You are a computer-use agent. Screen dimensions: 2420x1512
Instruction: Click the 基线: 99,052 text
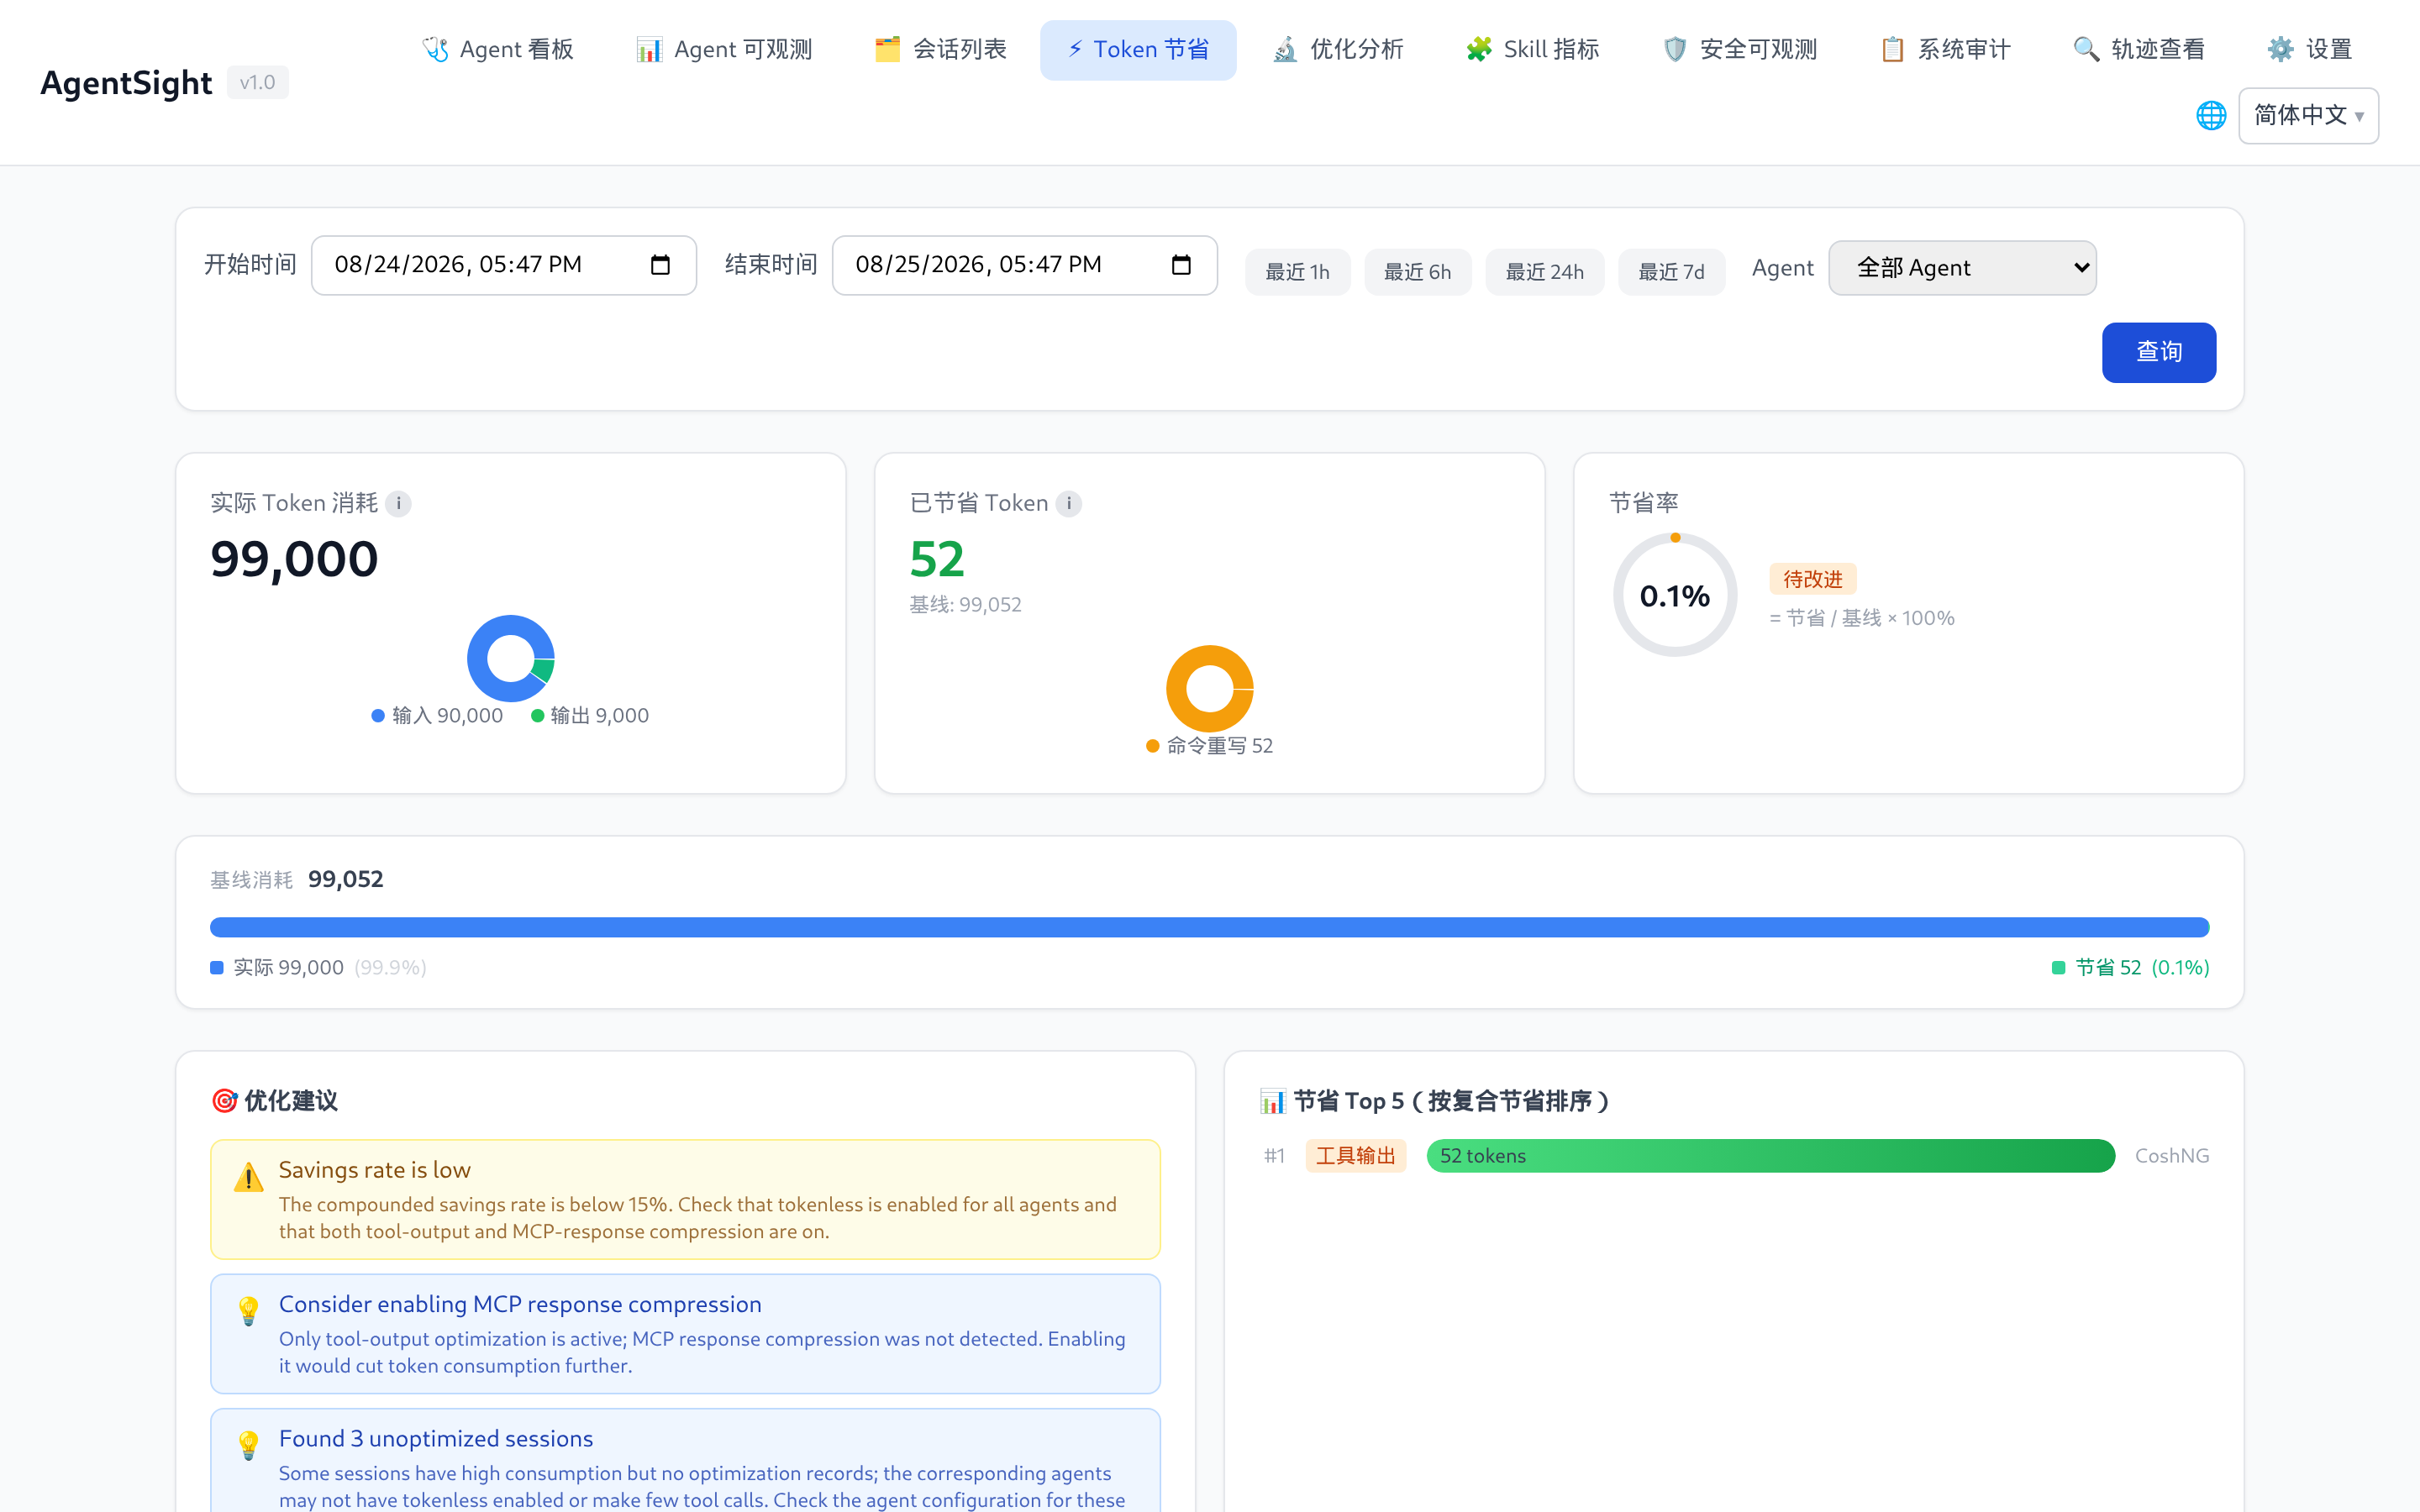coord(965,605)
